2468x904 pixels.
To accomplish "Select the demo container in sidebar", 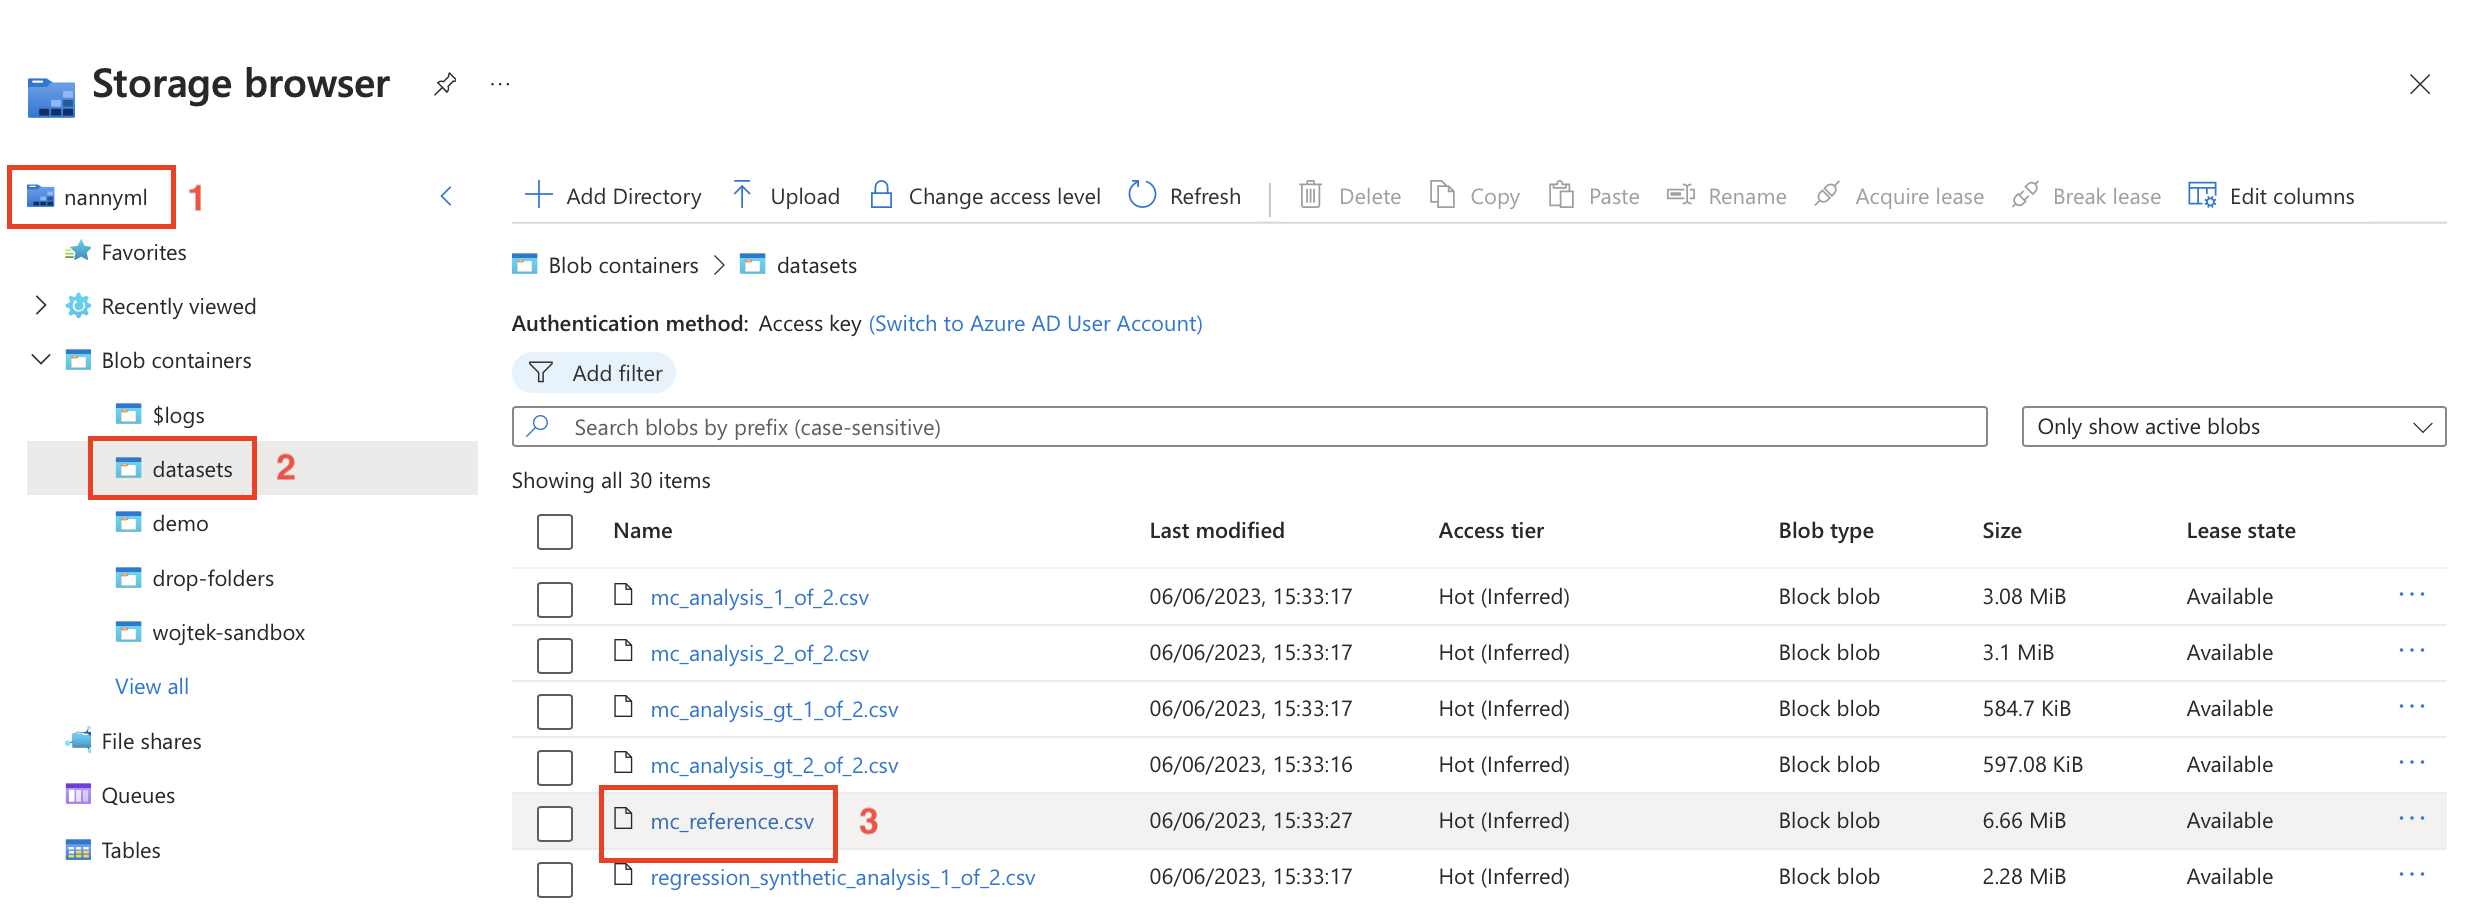I will (180, 524).
